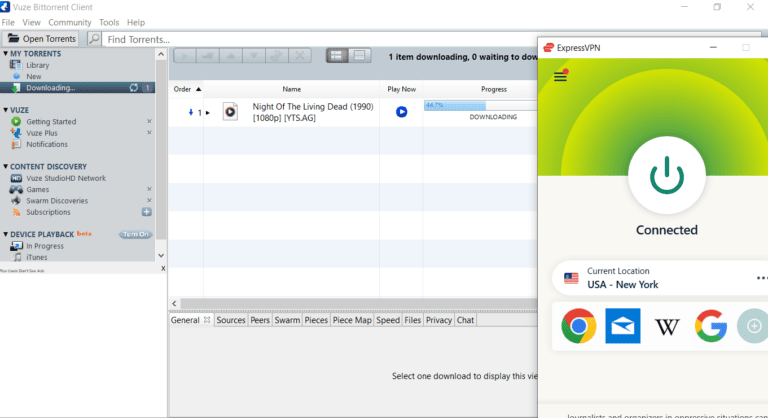The image size is (768, 418).
Task: Launch the Google Chrome shortcut
Action: point(578,326)
